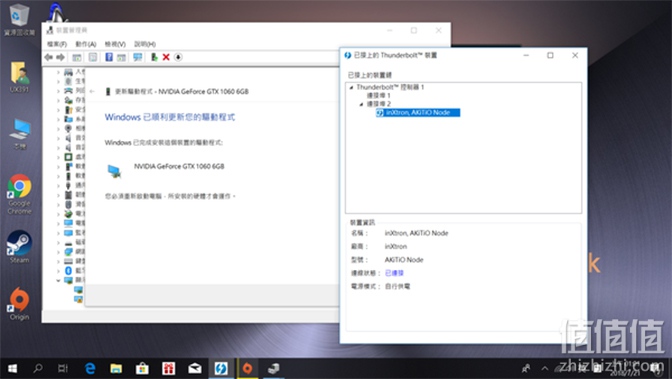Viewport: 672px width, 379px height.
Task: Launch Google Chrome from desktop
Action: pyautogui.click(x=19, y=194)
